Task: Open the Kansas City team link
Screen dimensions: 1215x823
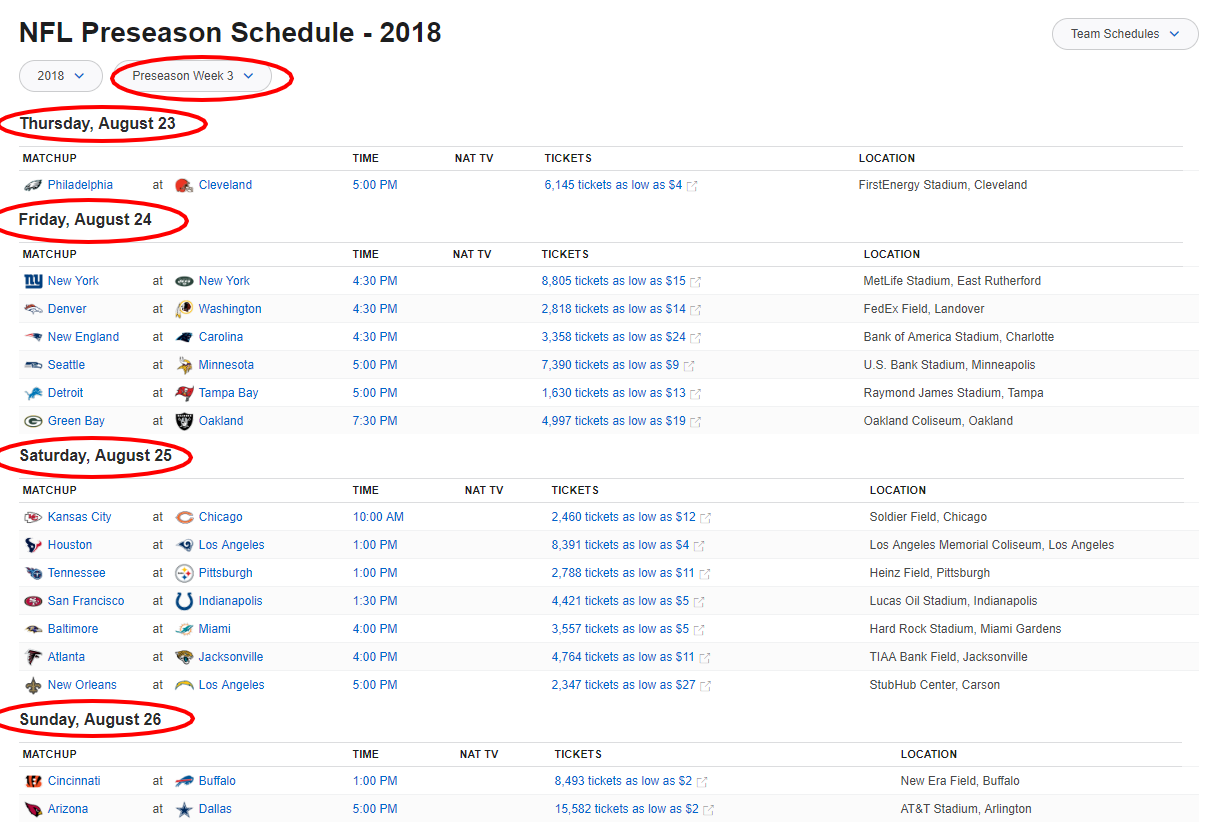Action: pyautogui.click(x=80, y=517)
